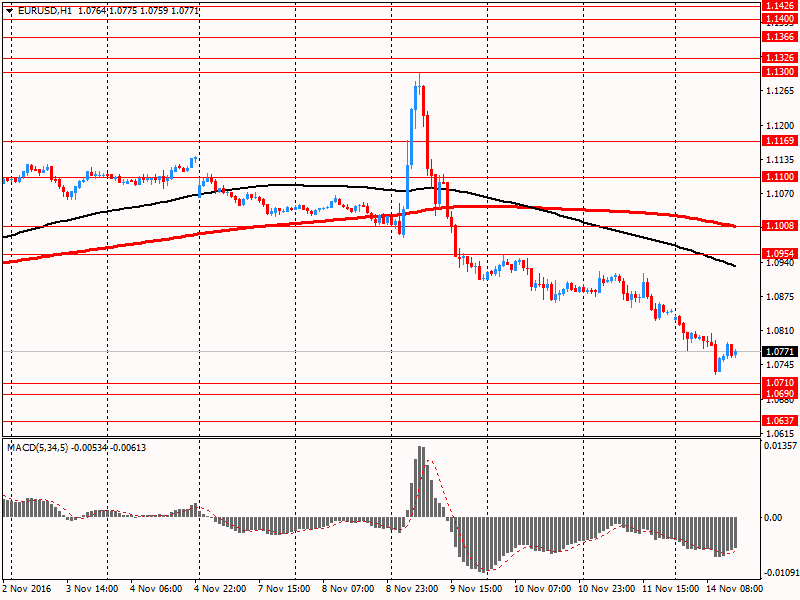The width and height of the screenshot is (800, 600).
Task: Select the 1.1200 price scale value
Action: (780, 126)
